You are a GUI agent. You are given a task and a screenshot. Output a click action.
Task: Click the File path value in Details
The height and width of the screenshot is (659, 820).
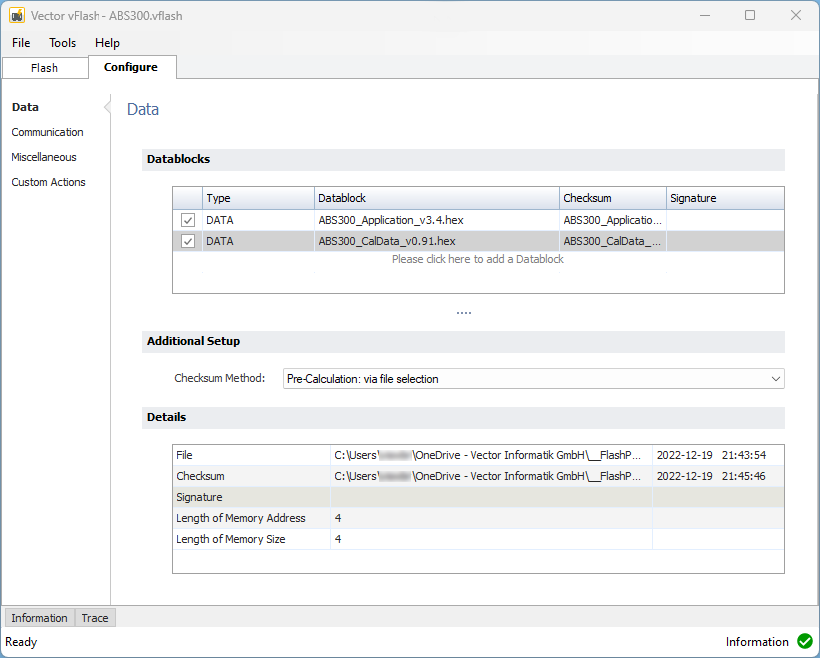point(491,455)
